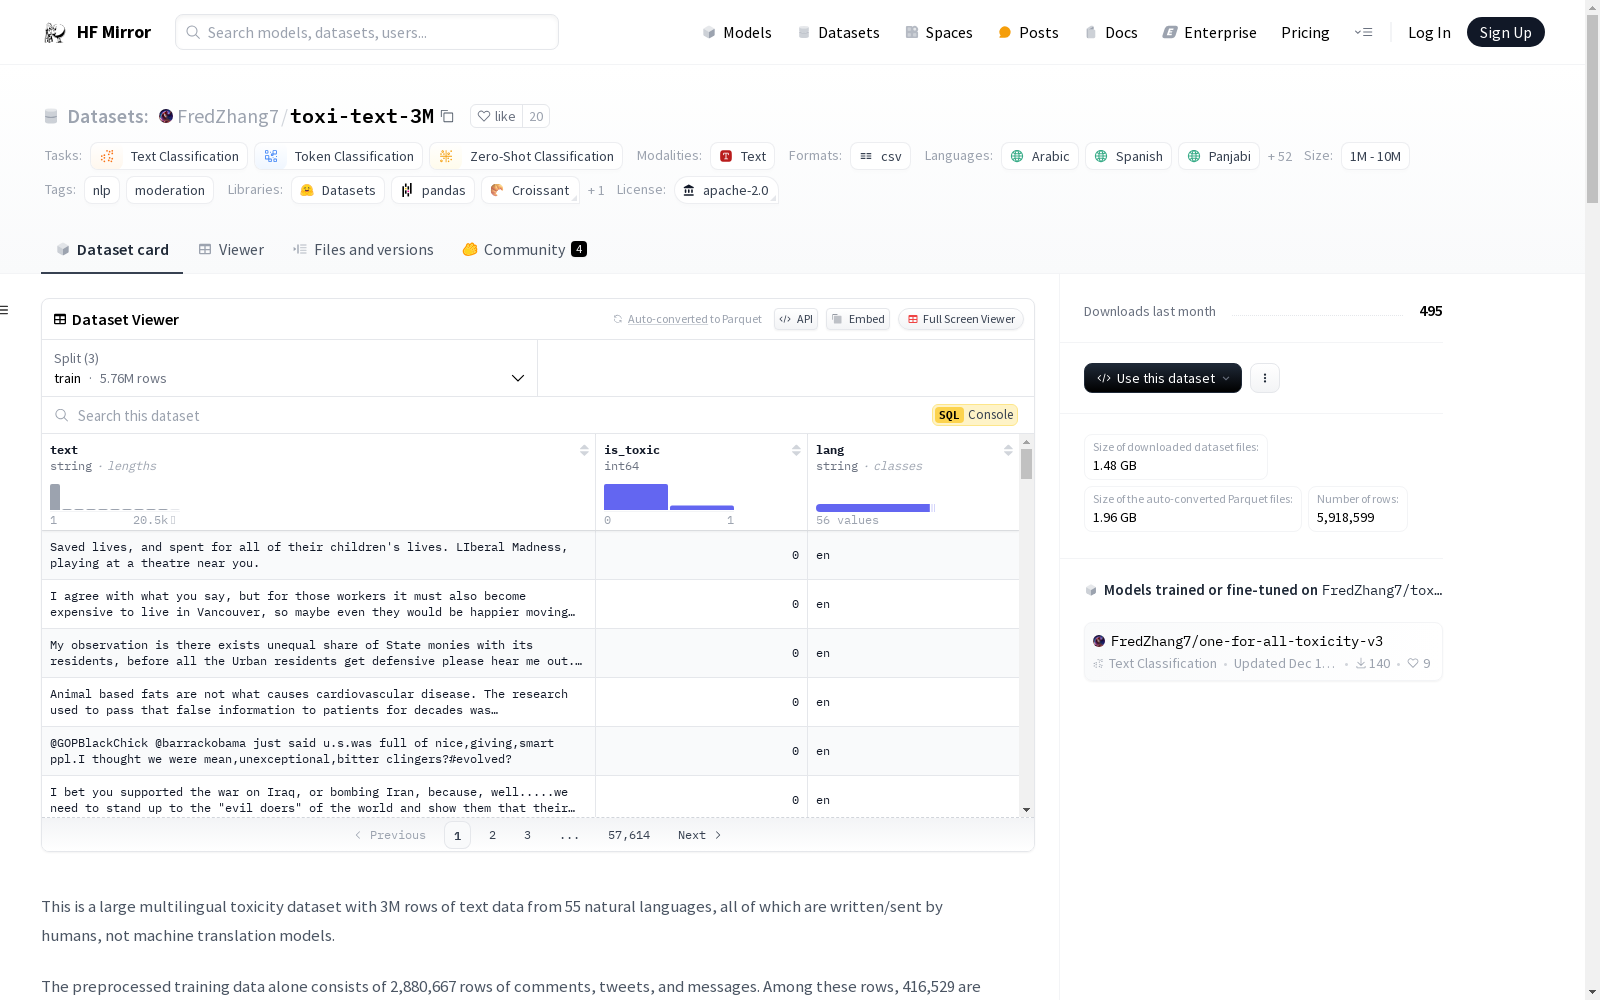Open the FredZhang7 author link
1600x1000 pixels.
click(228, 116)
